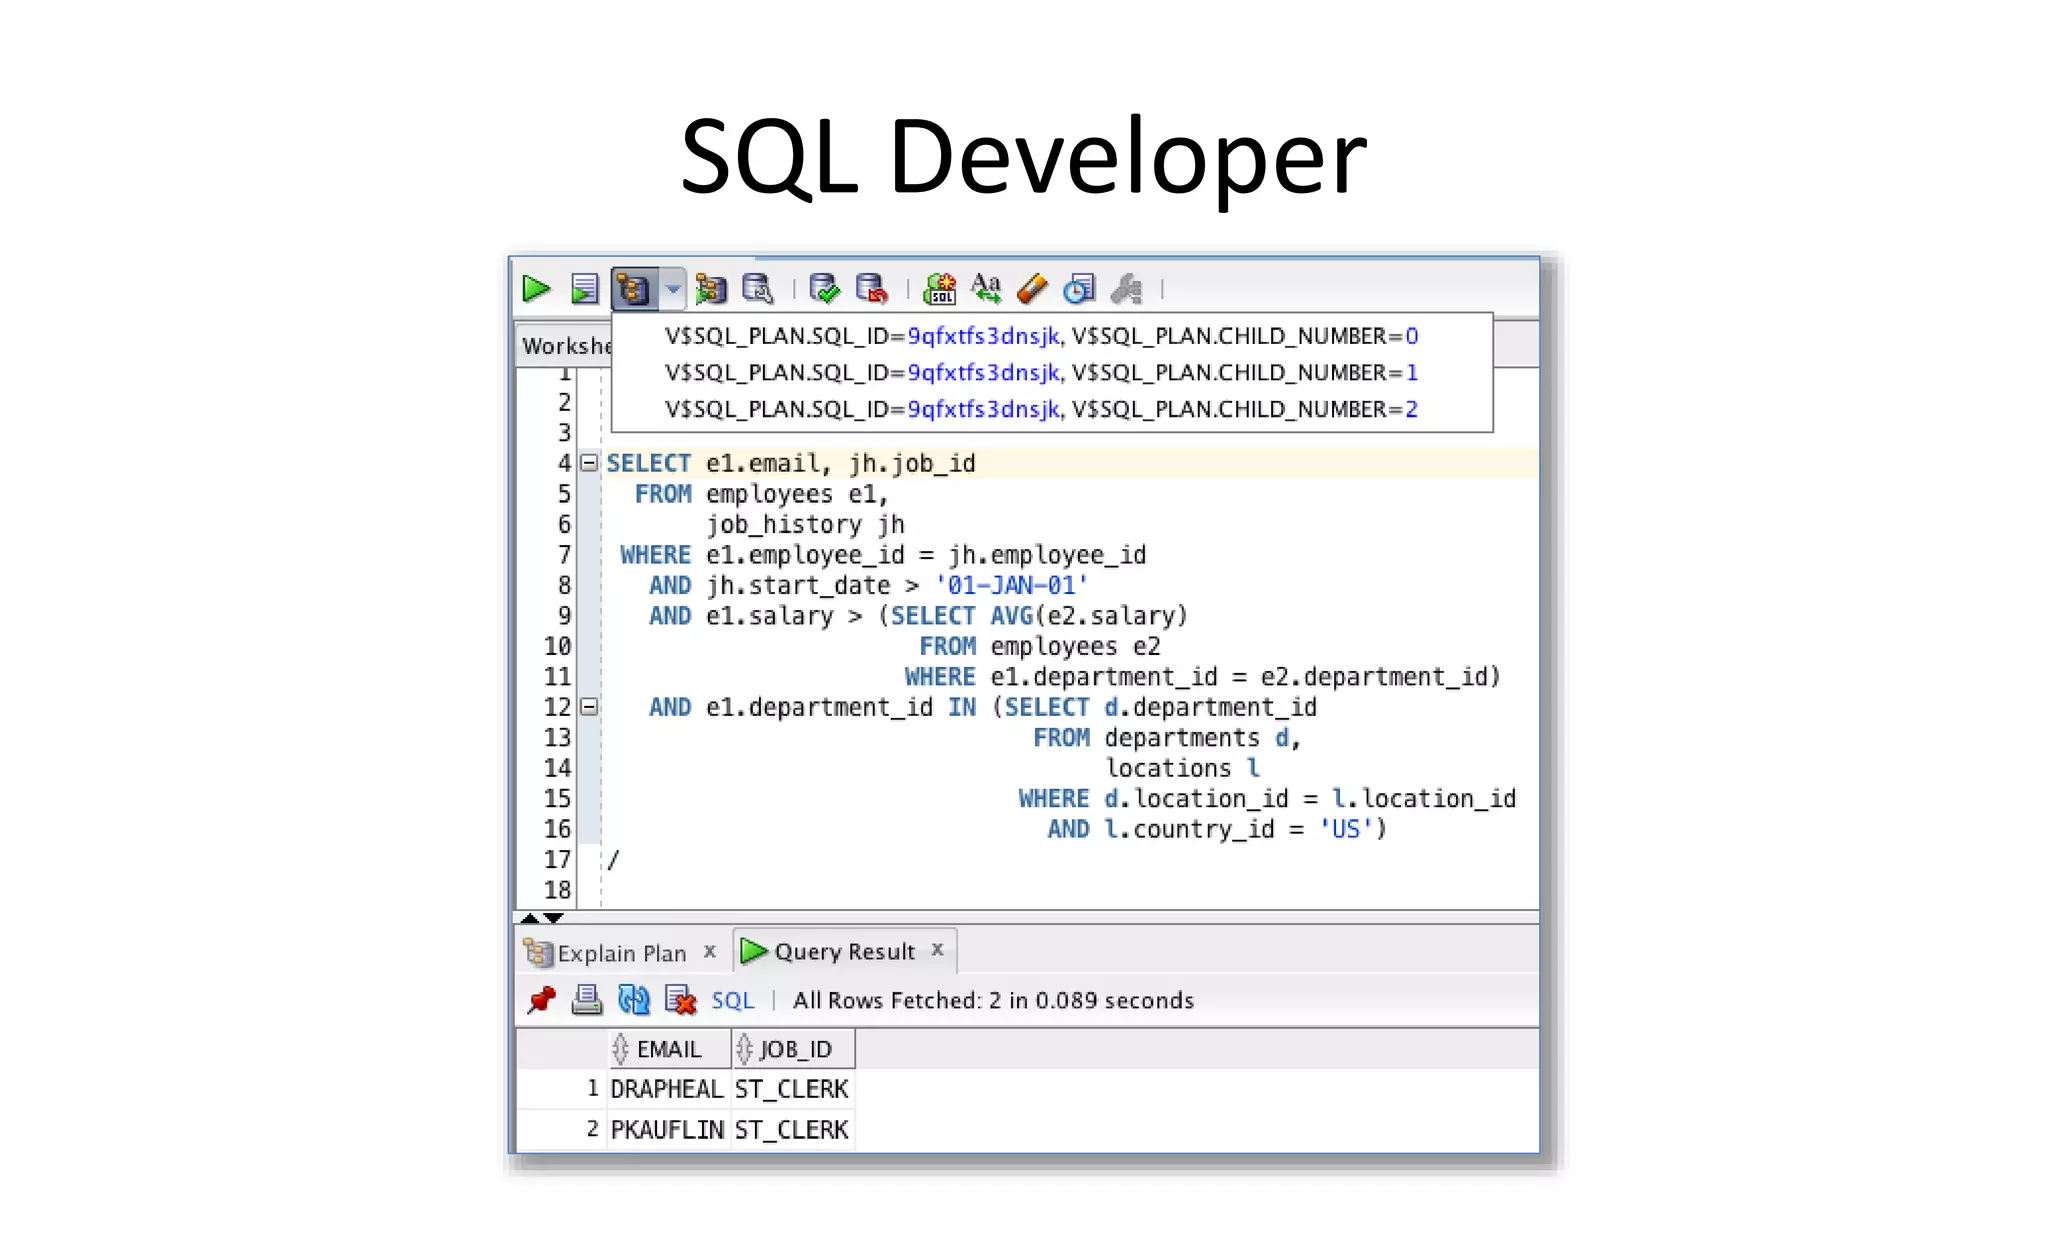Click the Clear eraser icon
The width and height of the screenshot is (2048, 1243).
point(1032,290)
